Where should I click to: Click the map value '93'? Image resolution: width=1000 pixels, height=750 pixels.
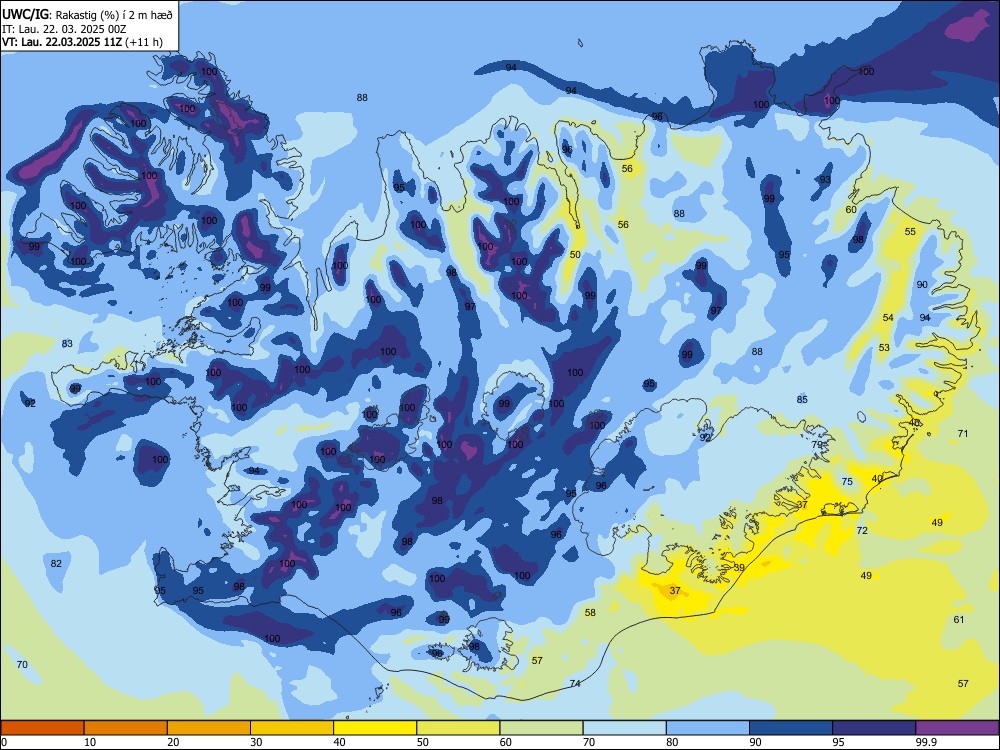click(x=825, y=180)
